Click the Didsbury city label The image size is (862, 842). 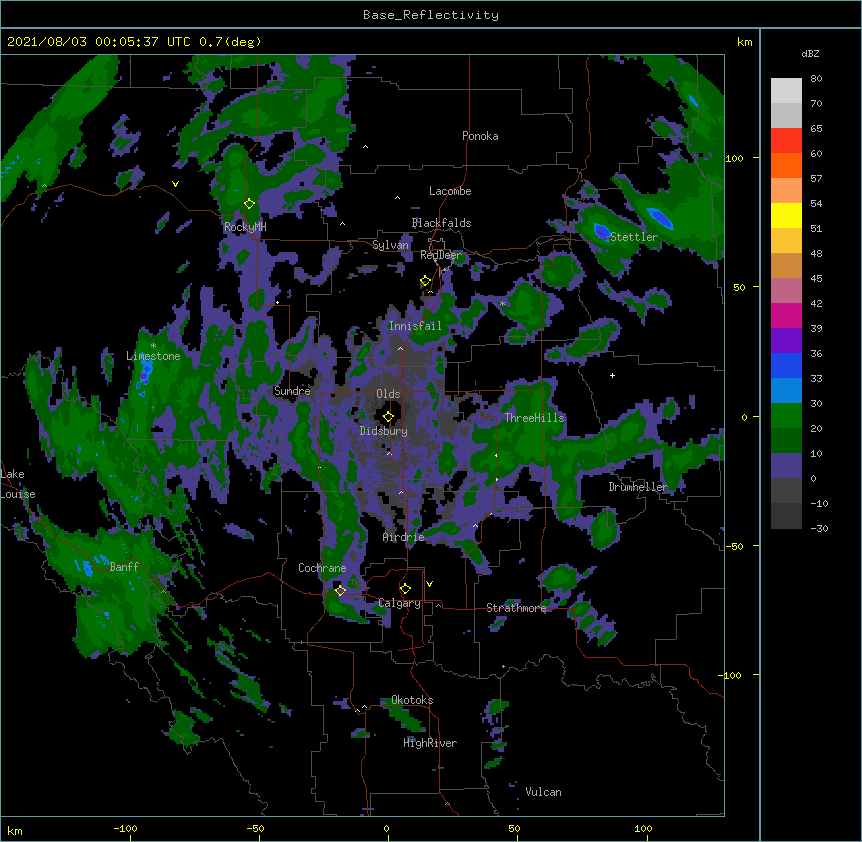[384, 431]
